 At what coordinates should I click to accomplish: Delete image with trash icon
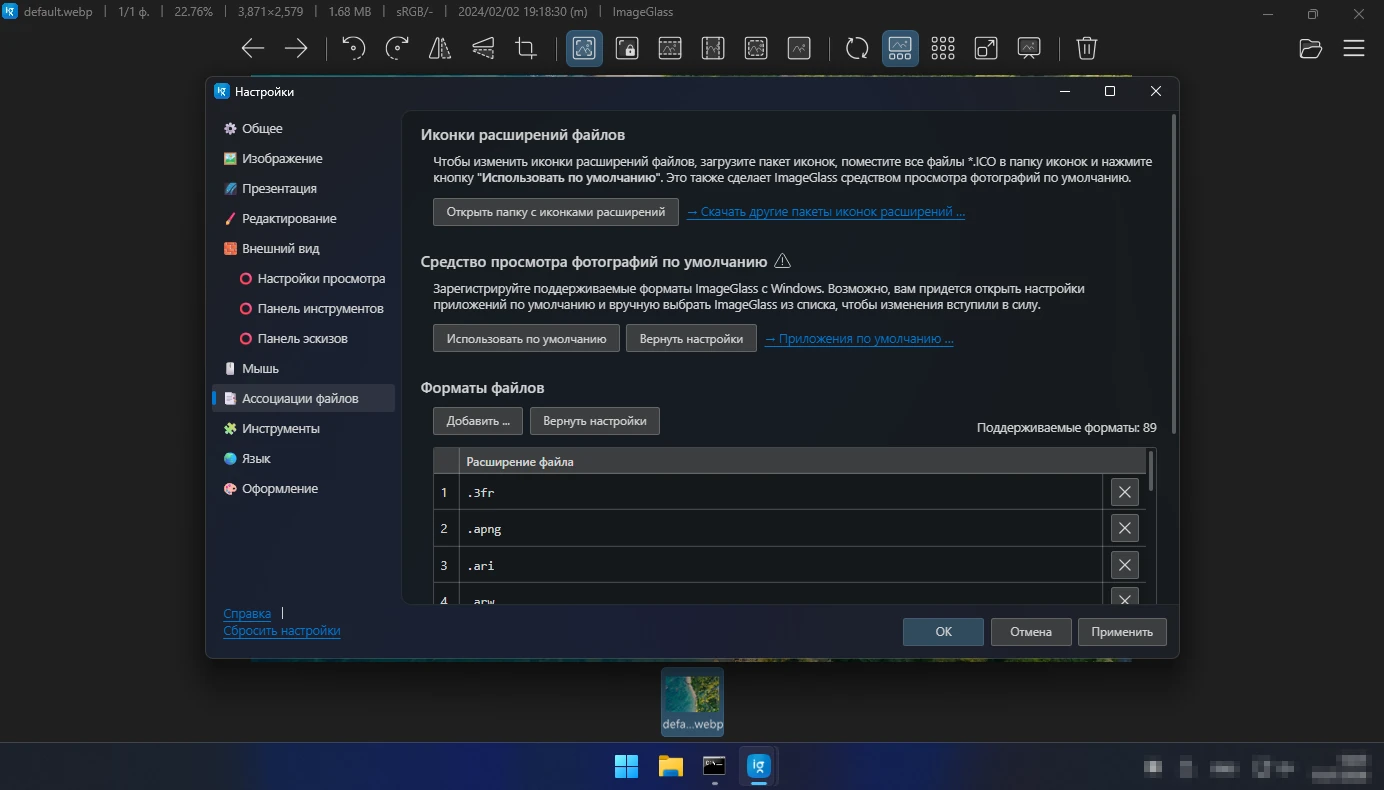click(1087, 48)
